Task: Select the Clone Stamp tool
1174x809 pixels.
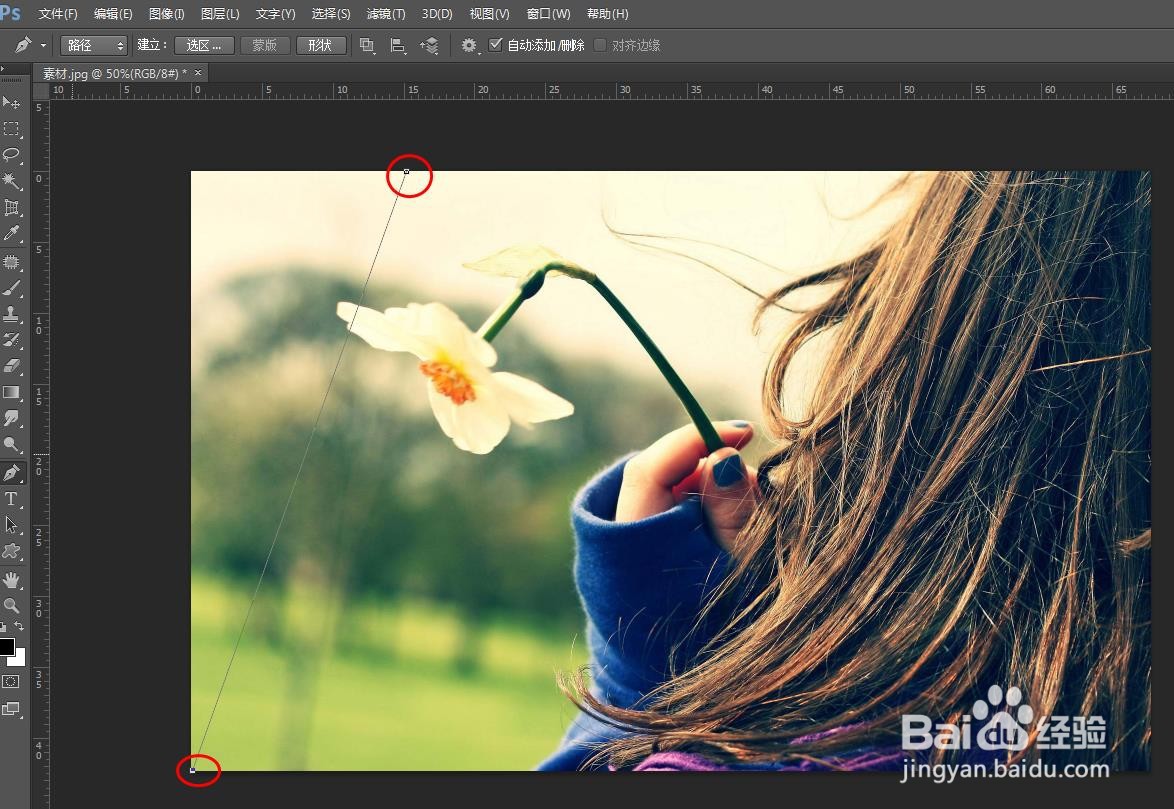Action: (11, 314)
